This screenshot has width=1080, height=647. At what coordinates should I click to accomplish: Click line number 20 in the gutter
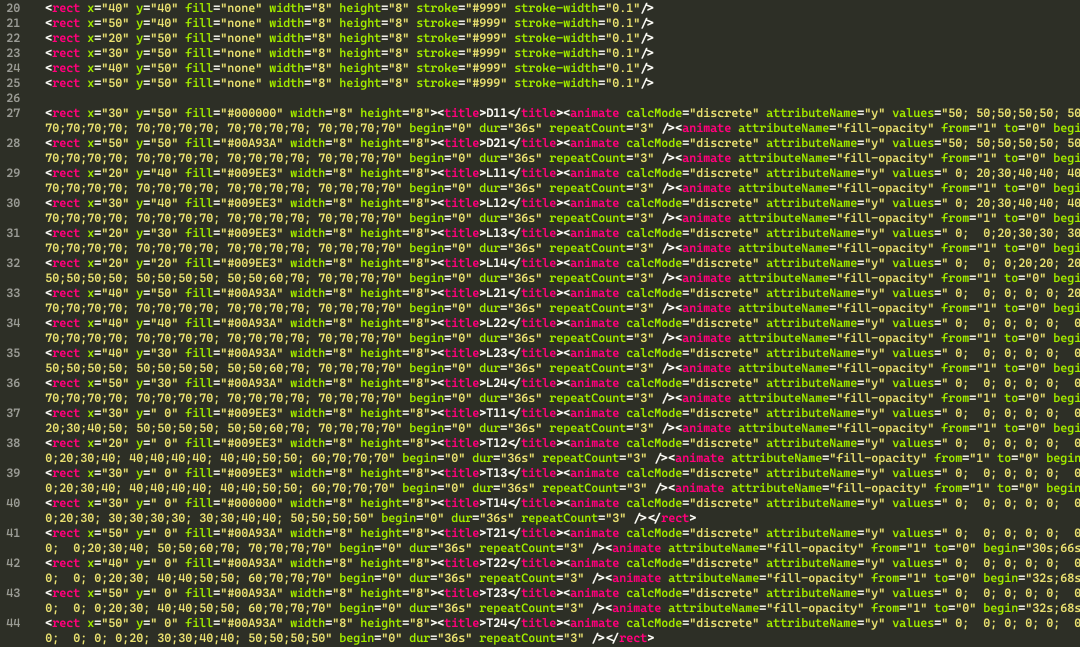(12, 8)
